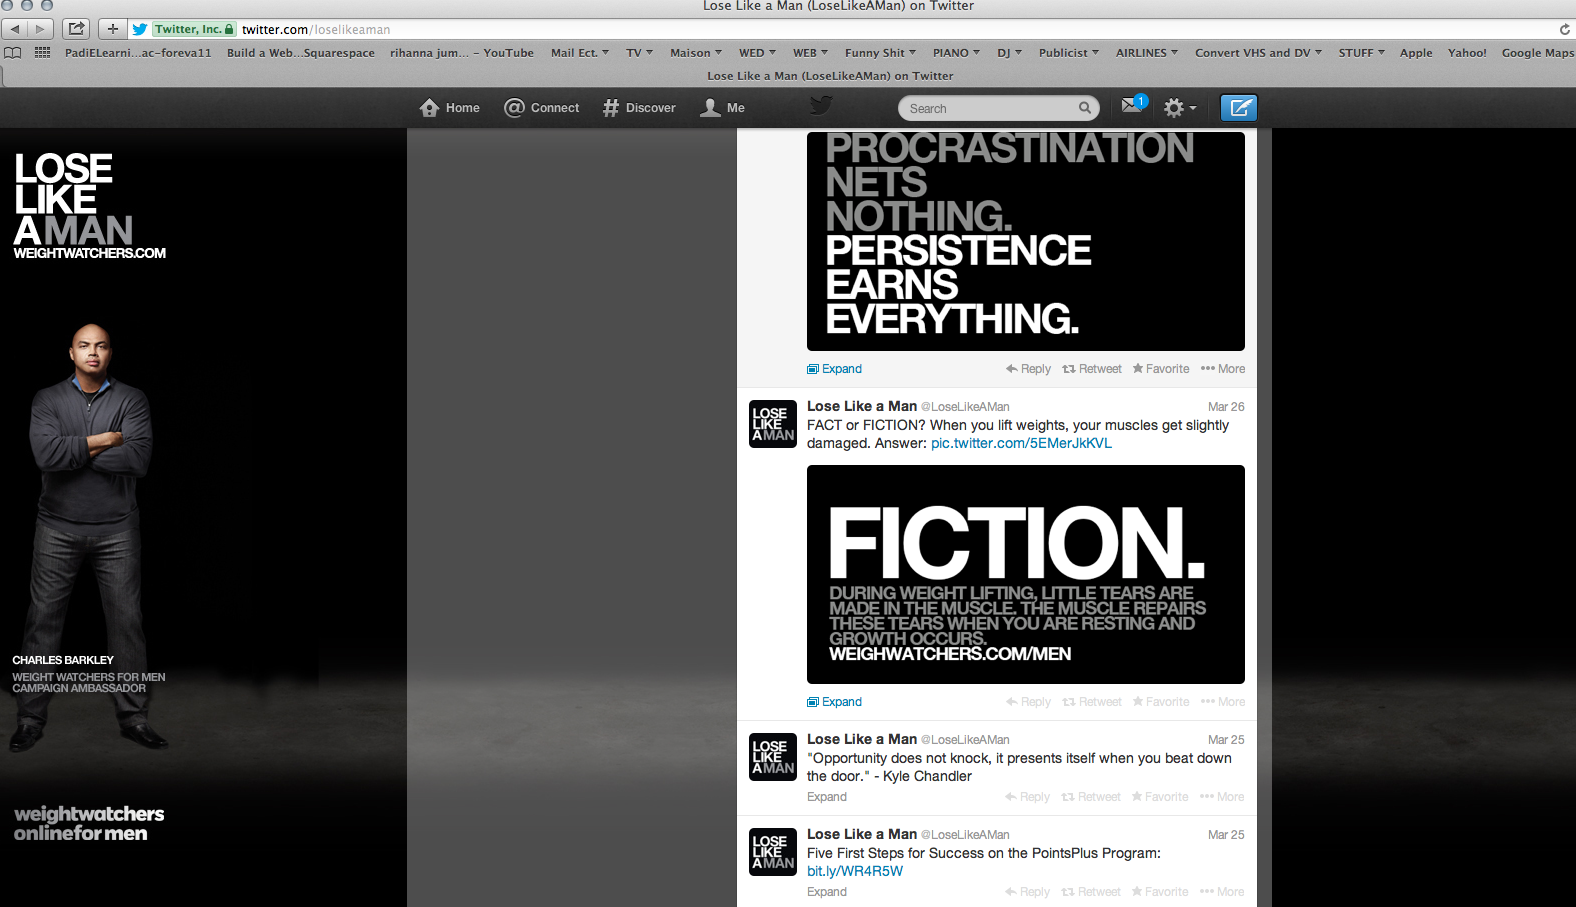Image resolution: width=1576 pixels, height=907 pixels.
Task: Go to the Home tab
Action: (x=450, y=108)
